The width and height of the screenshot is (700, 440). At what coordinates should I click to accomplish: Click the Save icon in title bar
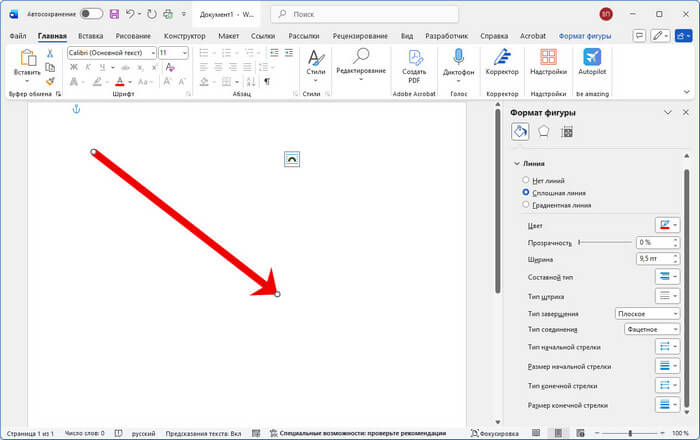click(114, 14)
